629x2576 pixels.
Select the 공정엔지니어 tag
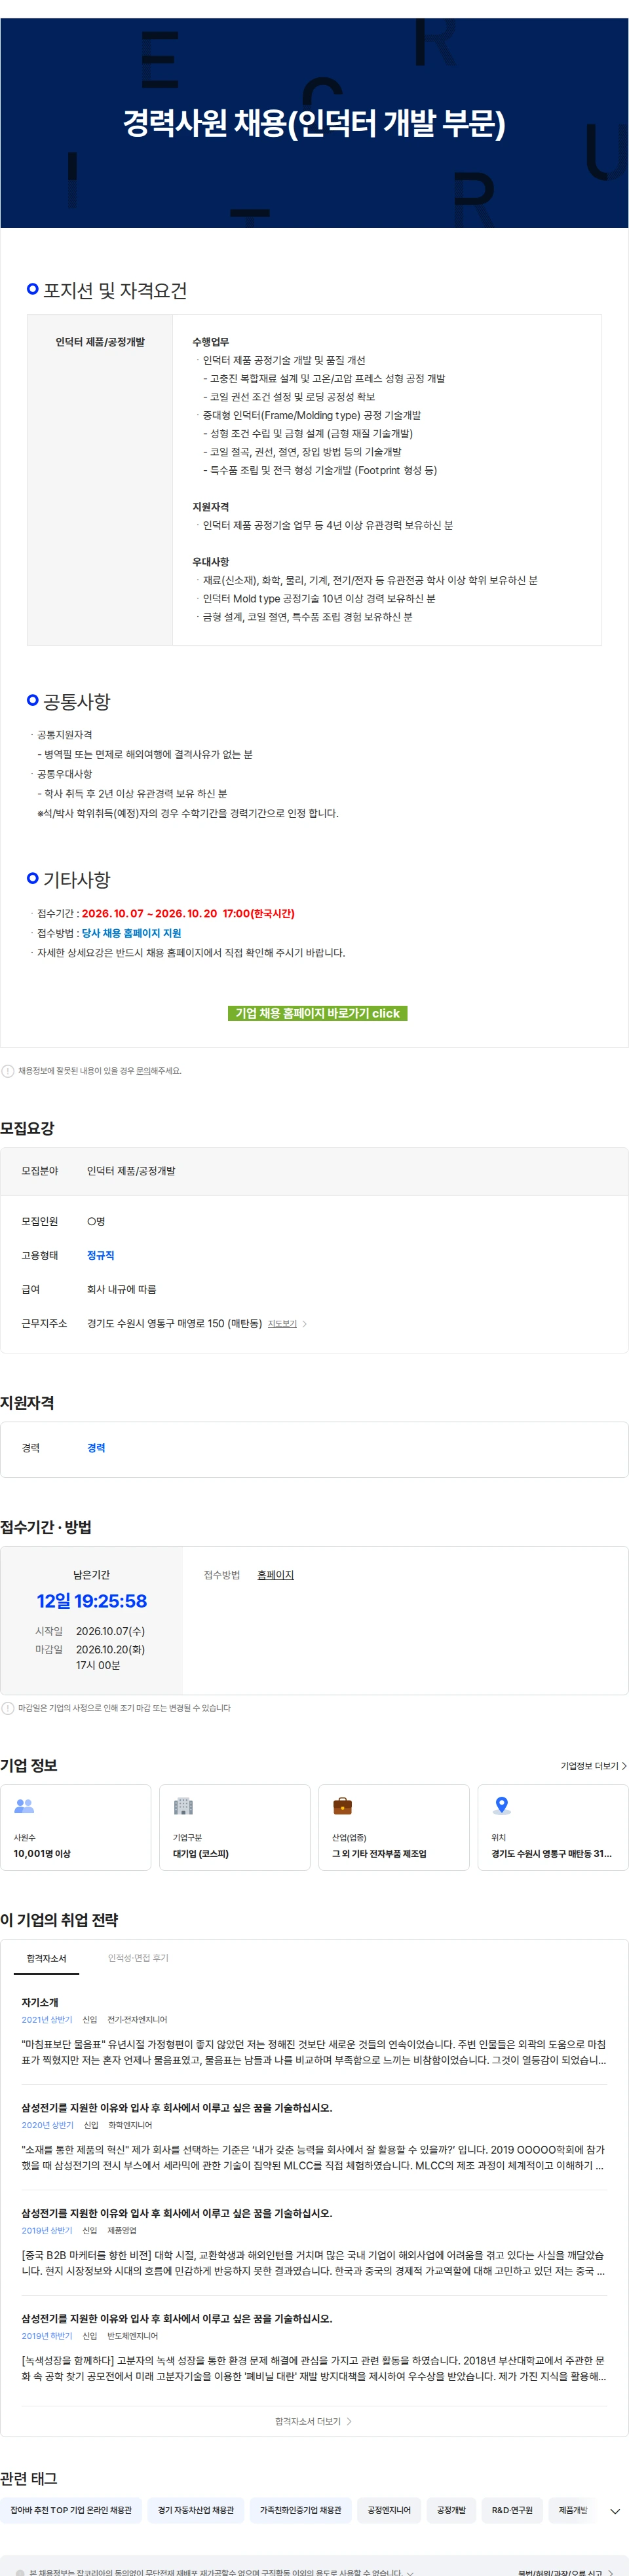tap(389, 2511)
